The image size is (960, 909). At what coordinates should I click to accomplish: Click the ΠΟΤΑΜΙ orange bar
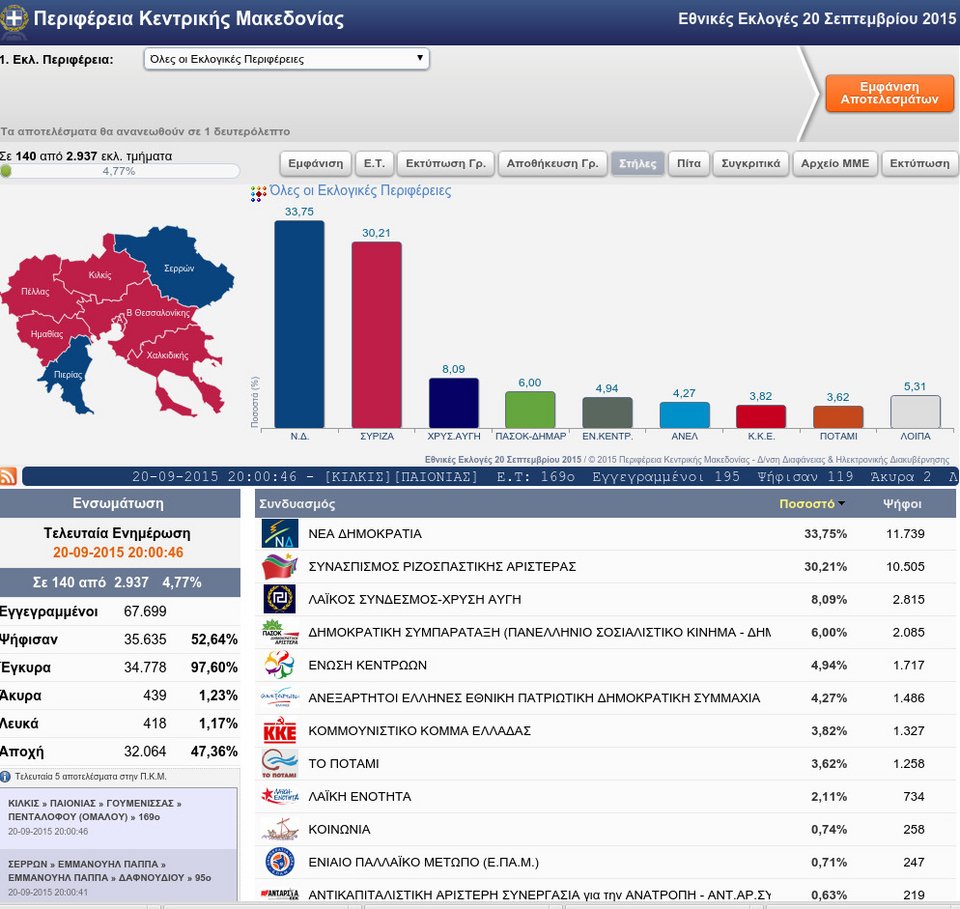coord(838,417)
